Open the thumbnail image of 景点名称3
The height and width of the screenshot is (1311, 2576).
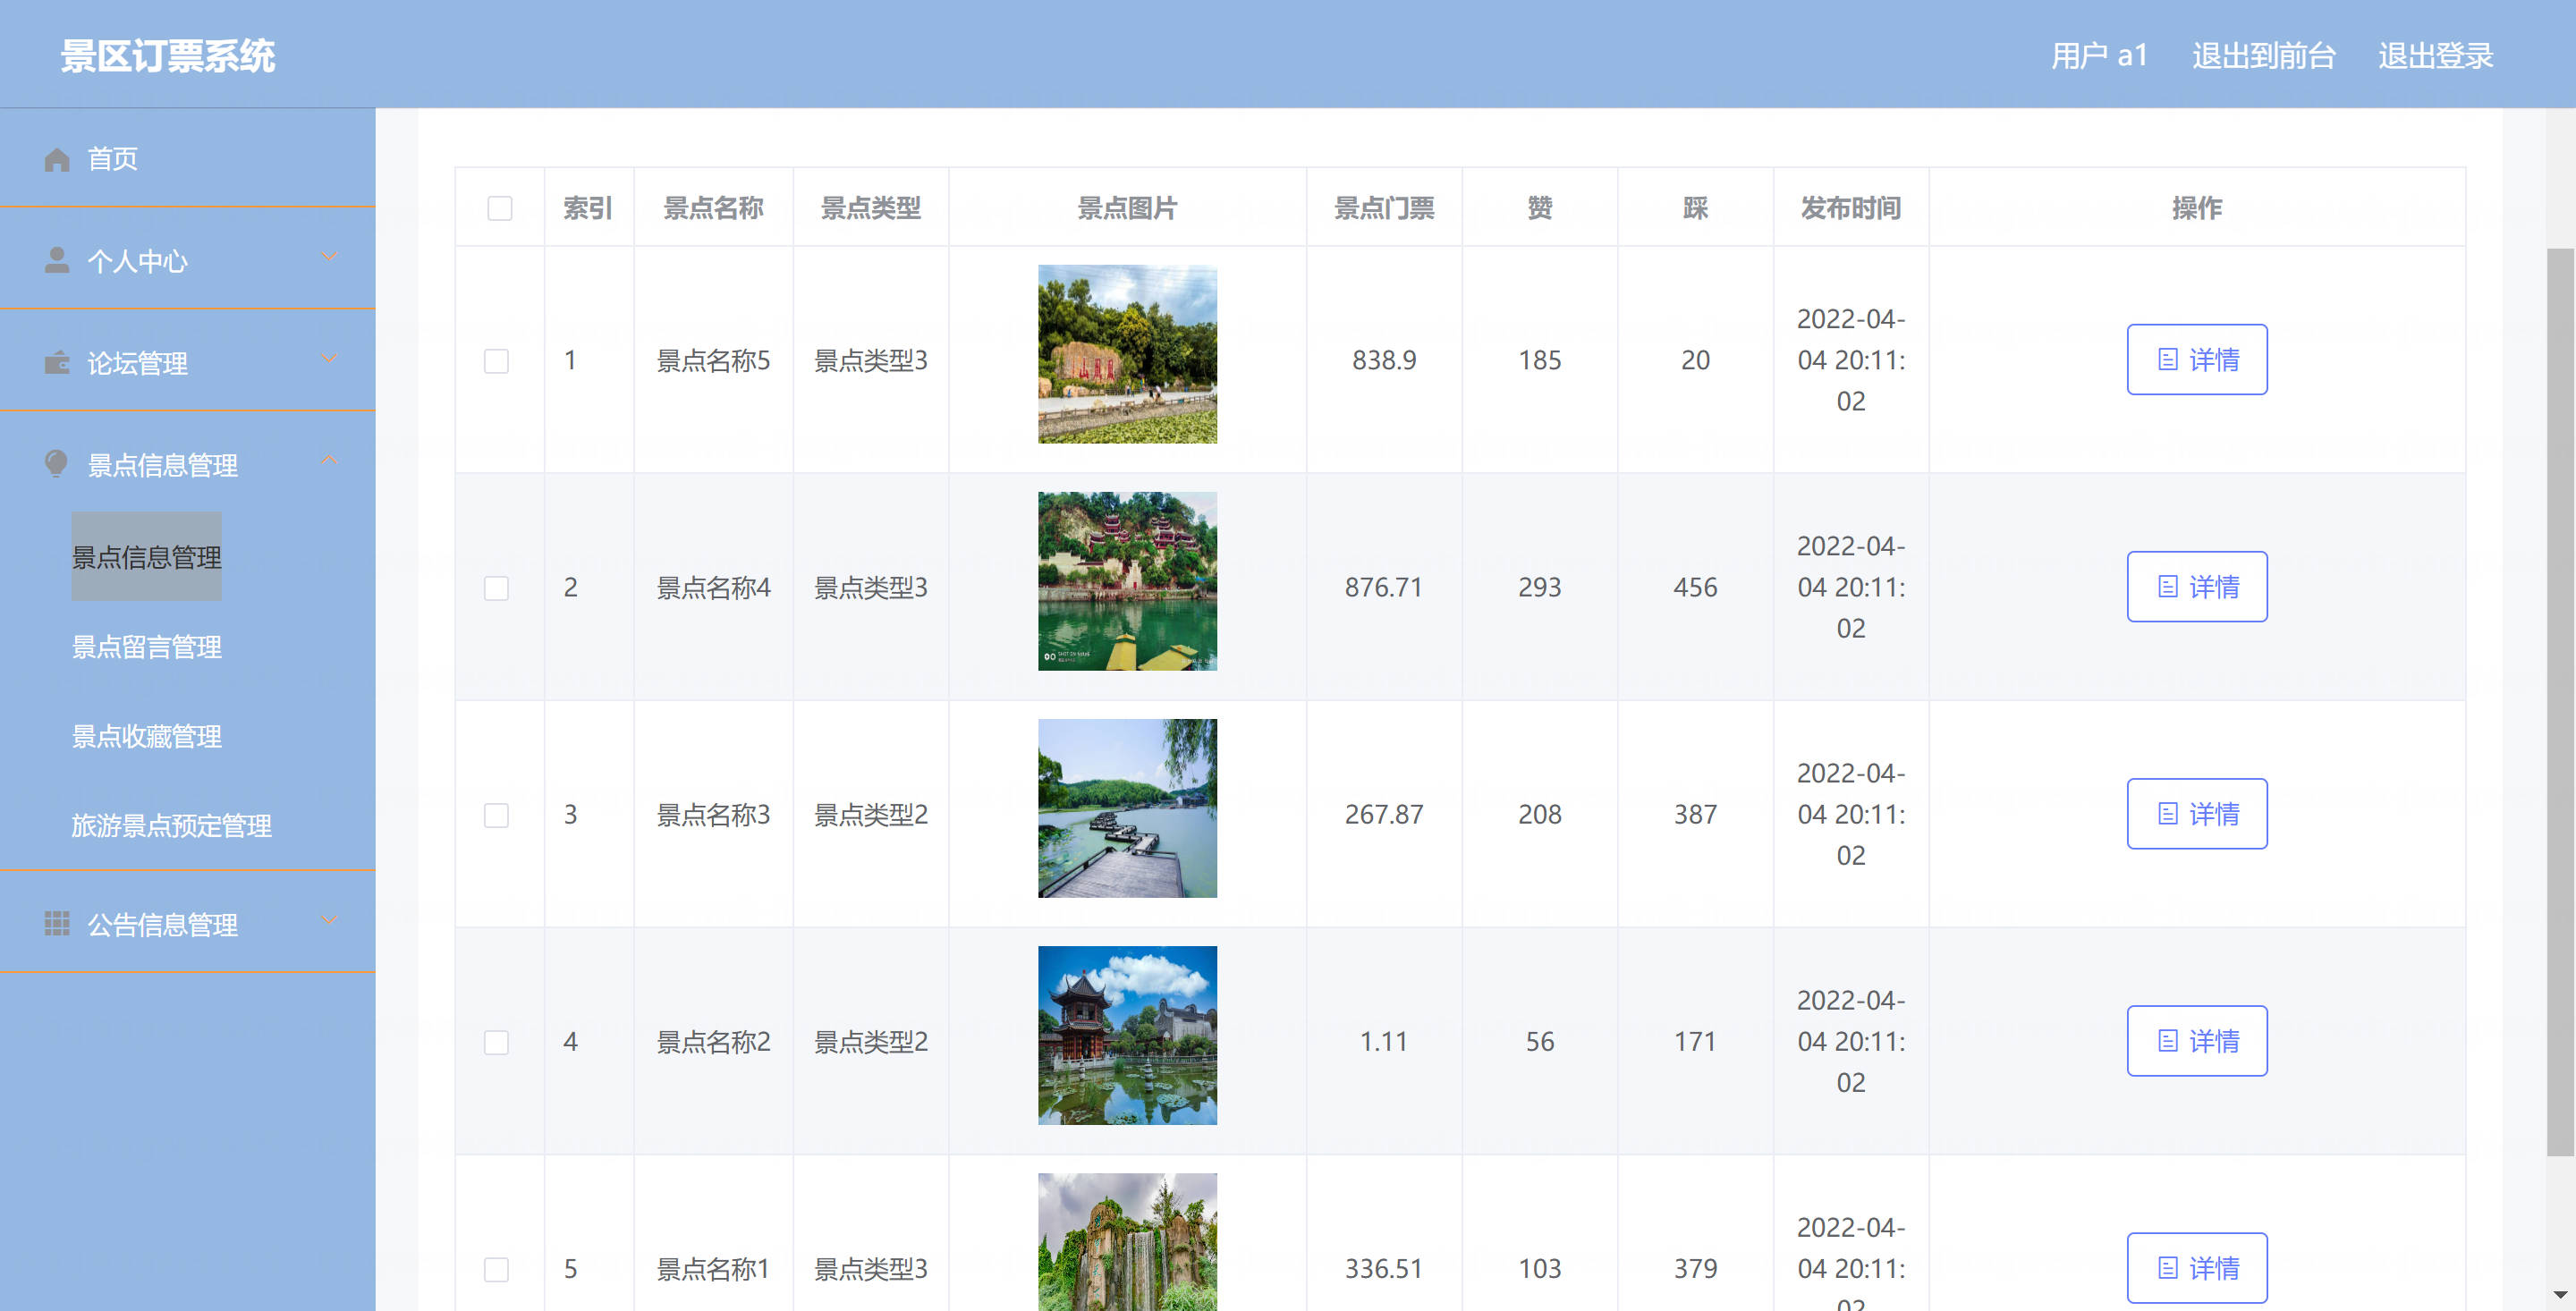(x=1127, y=808)
